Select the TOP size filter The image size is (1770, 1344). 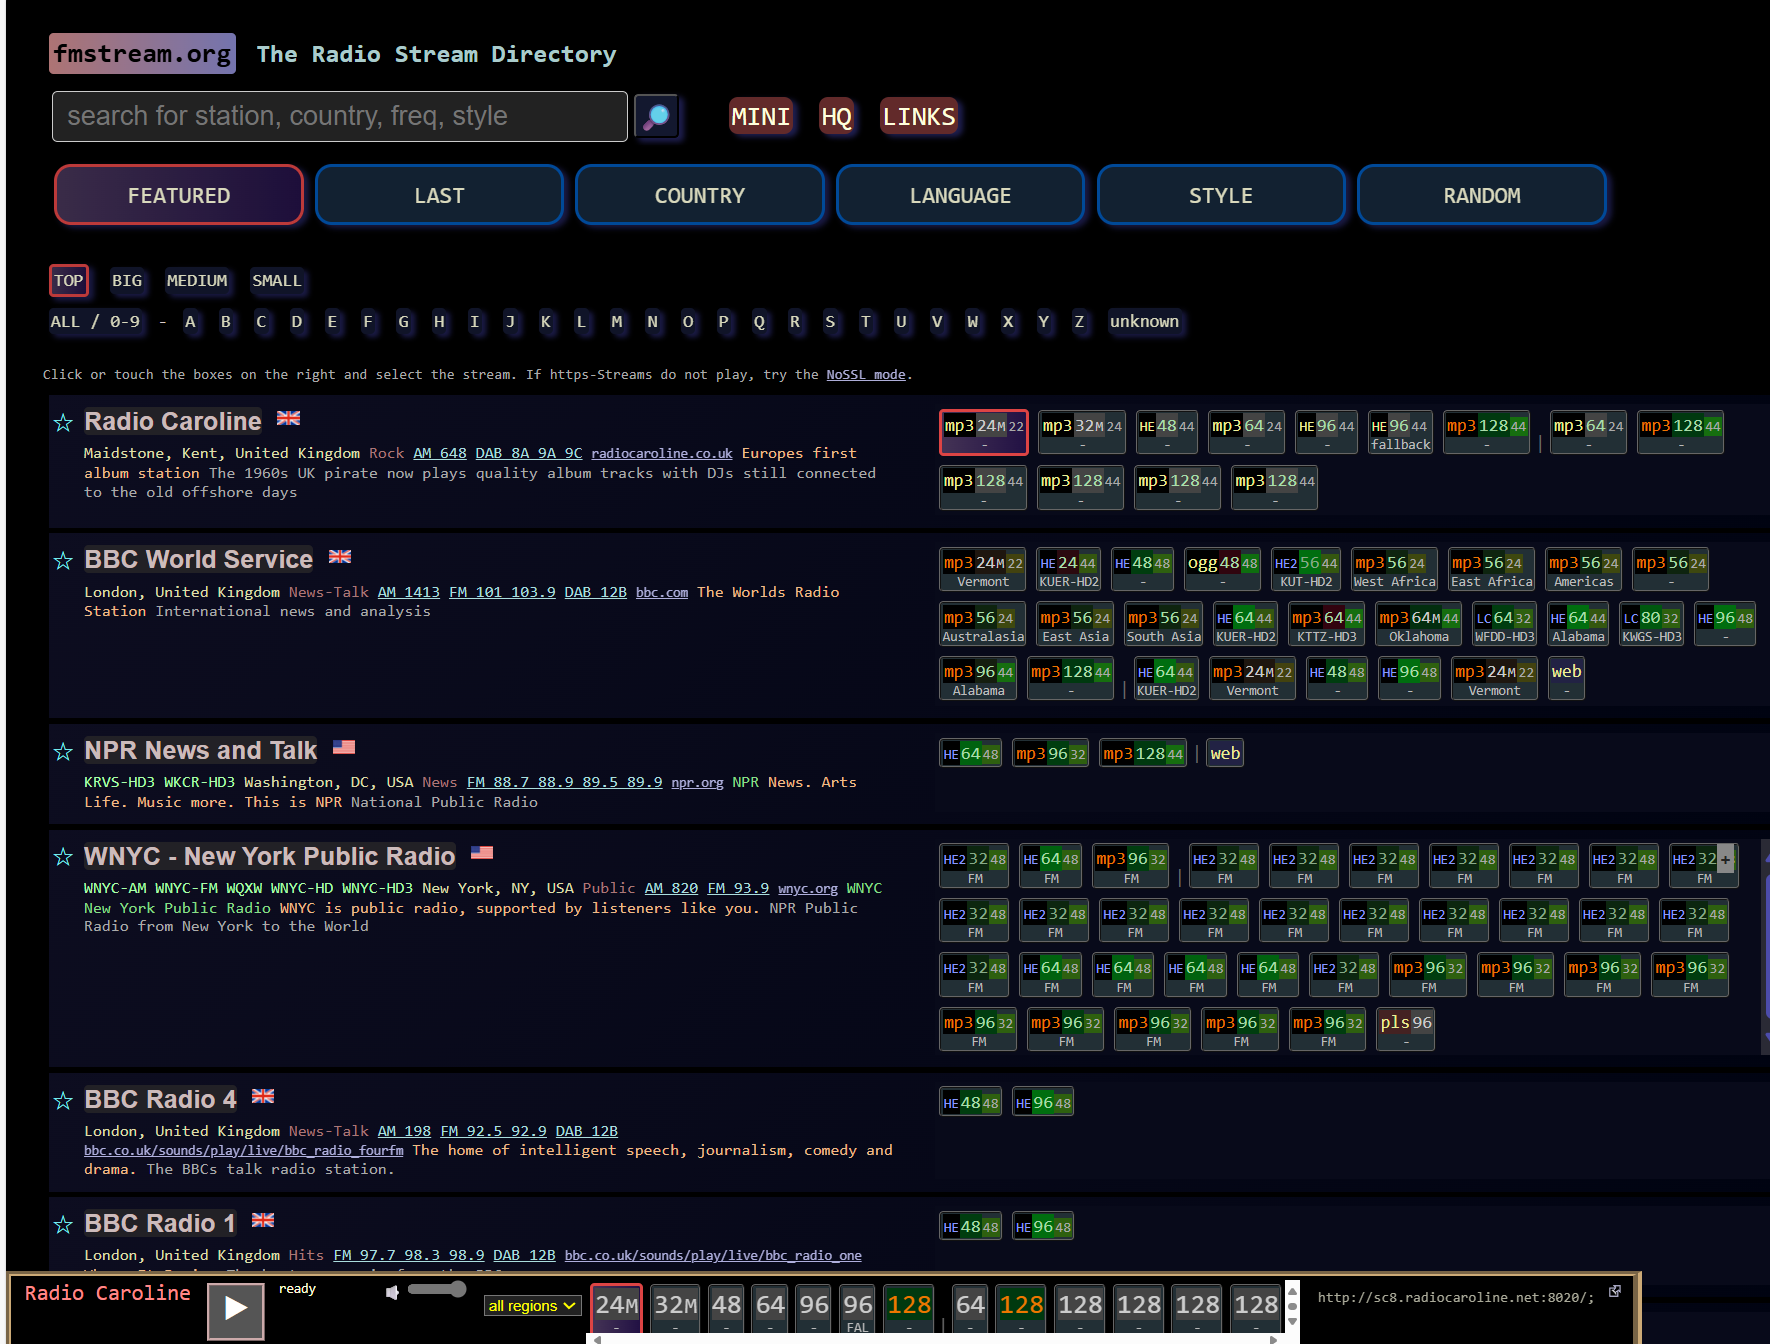click(69, 281)
